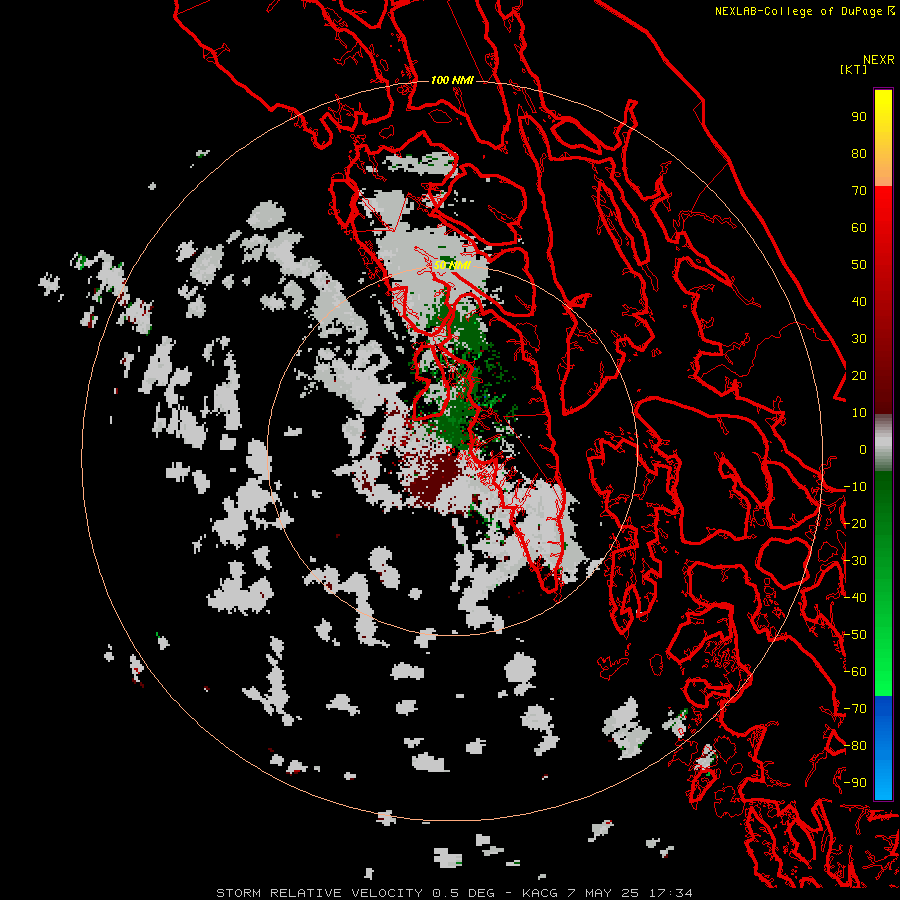The width and height of the screenshot is (900, 900).
Task: Click the STORM RELATIVE VELOCITY caption text
Action: pos(320,893)
